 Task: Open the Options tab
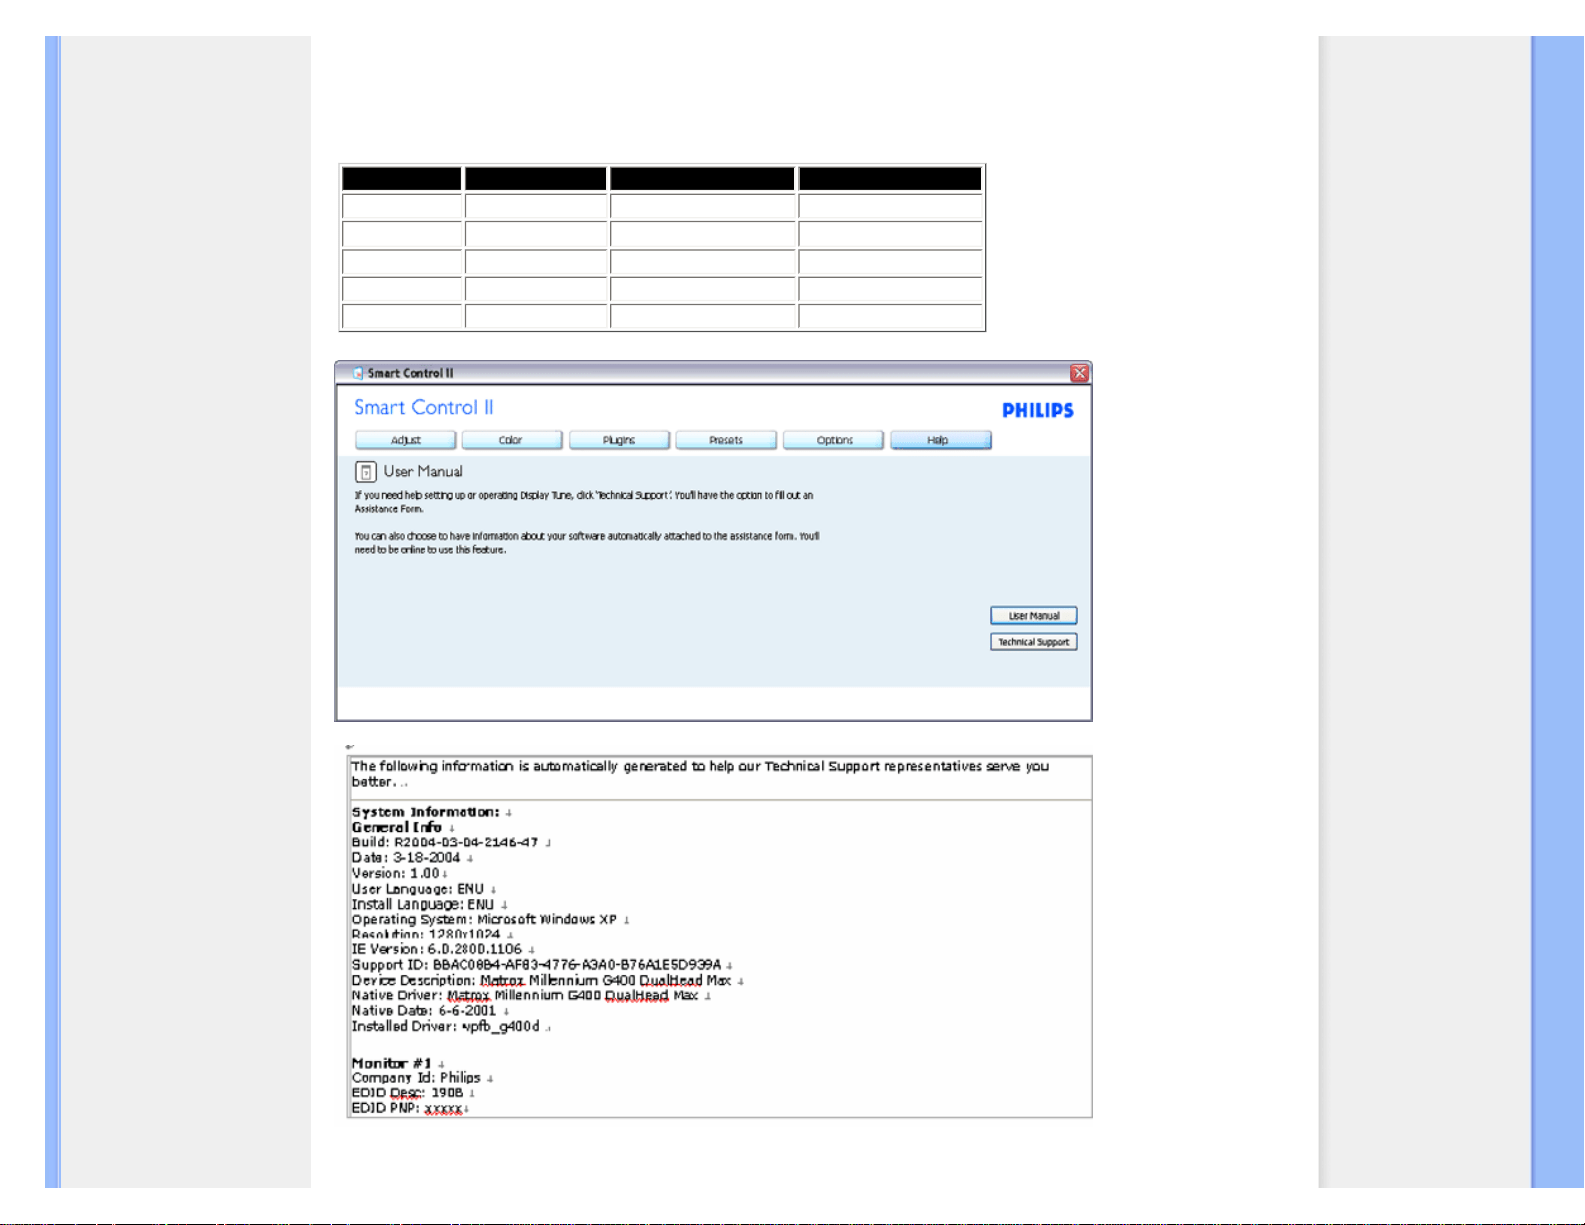point(834,440)
